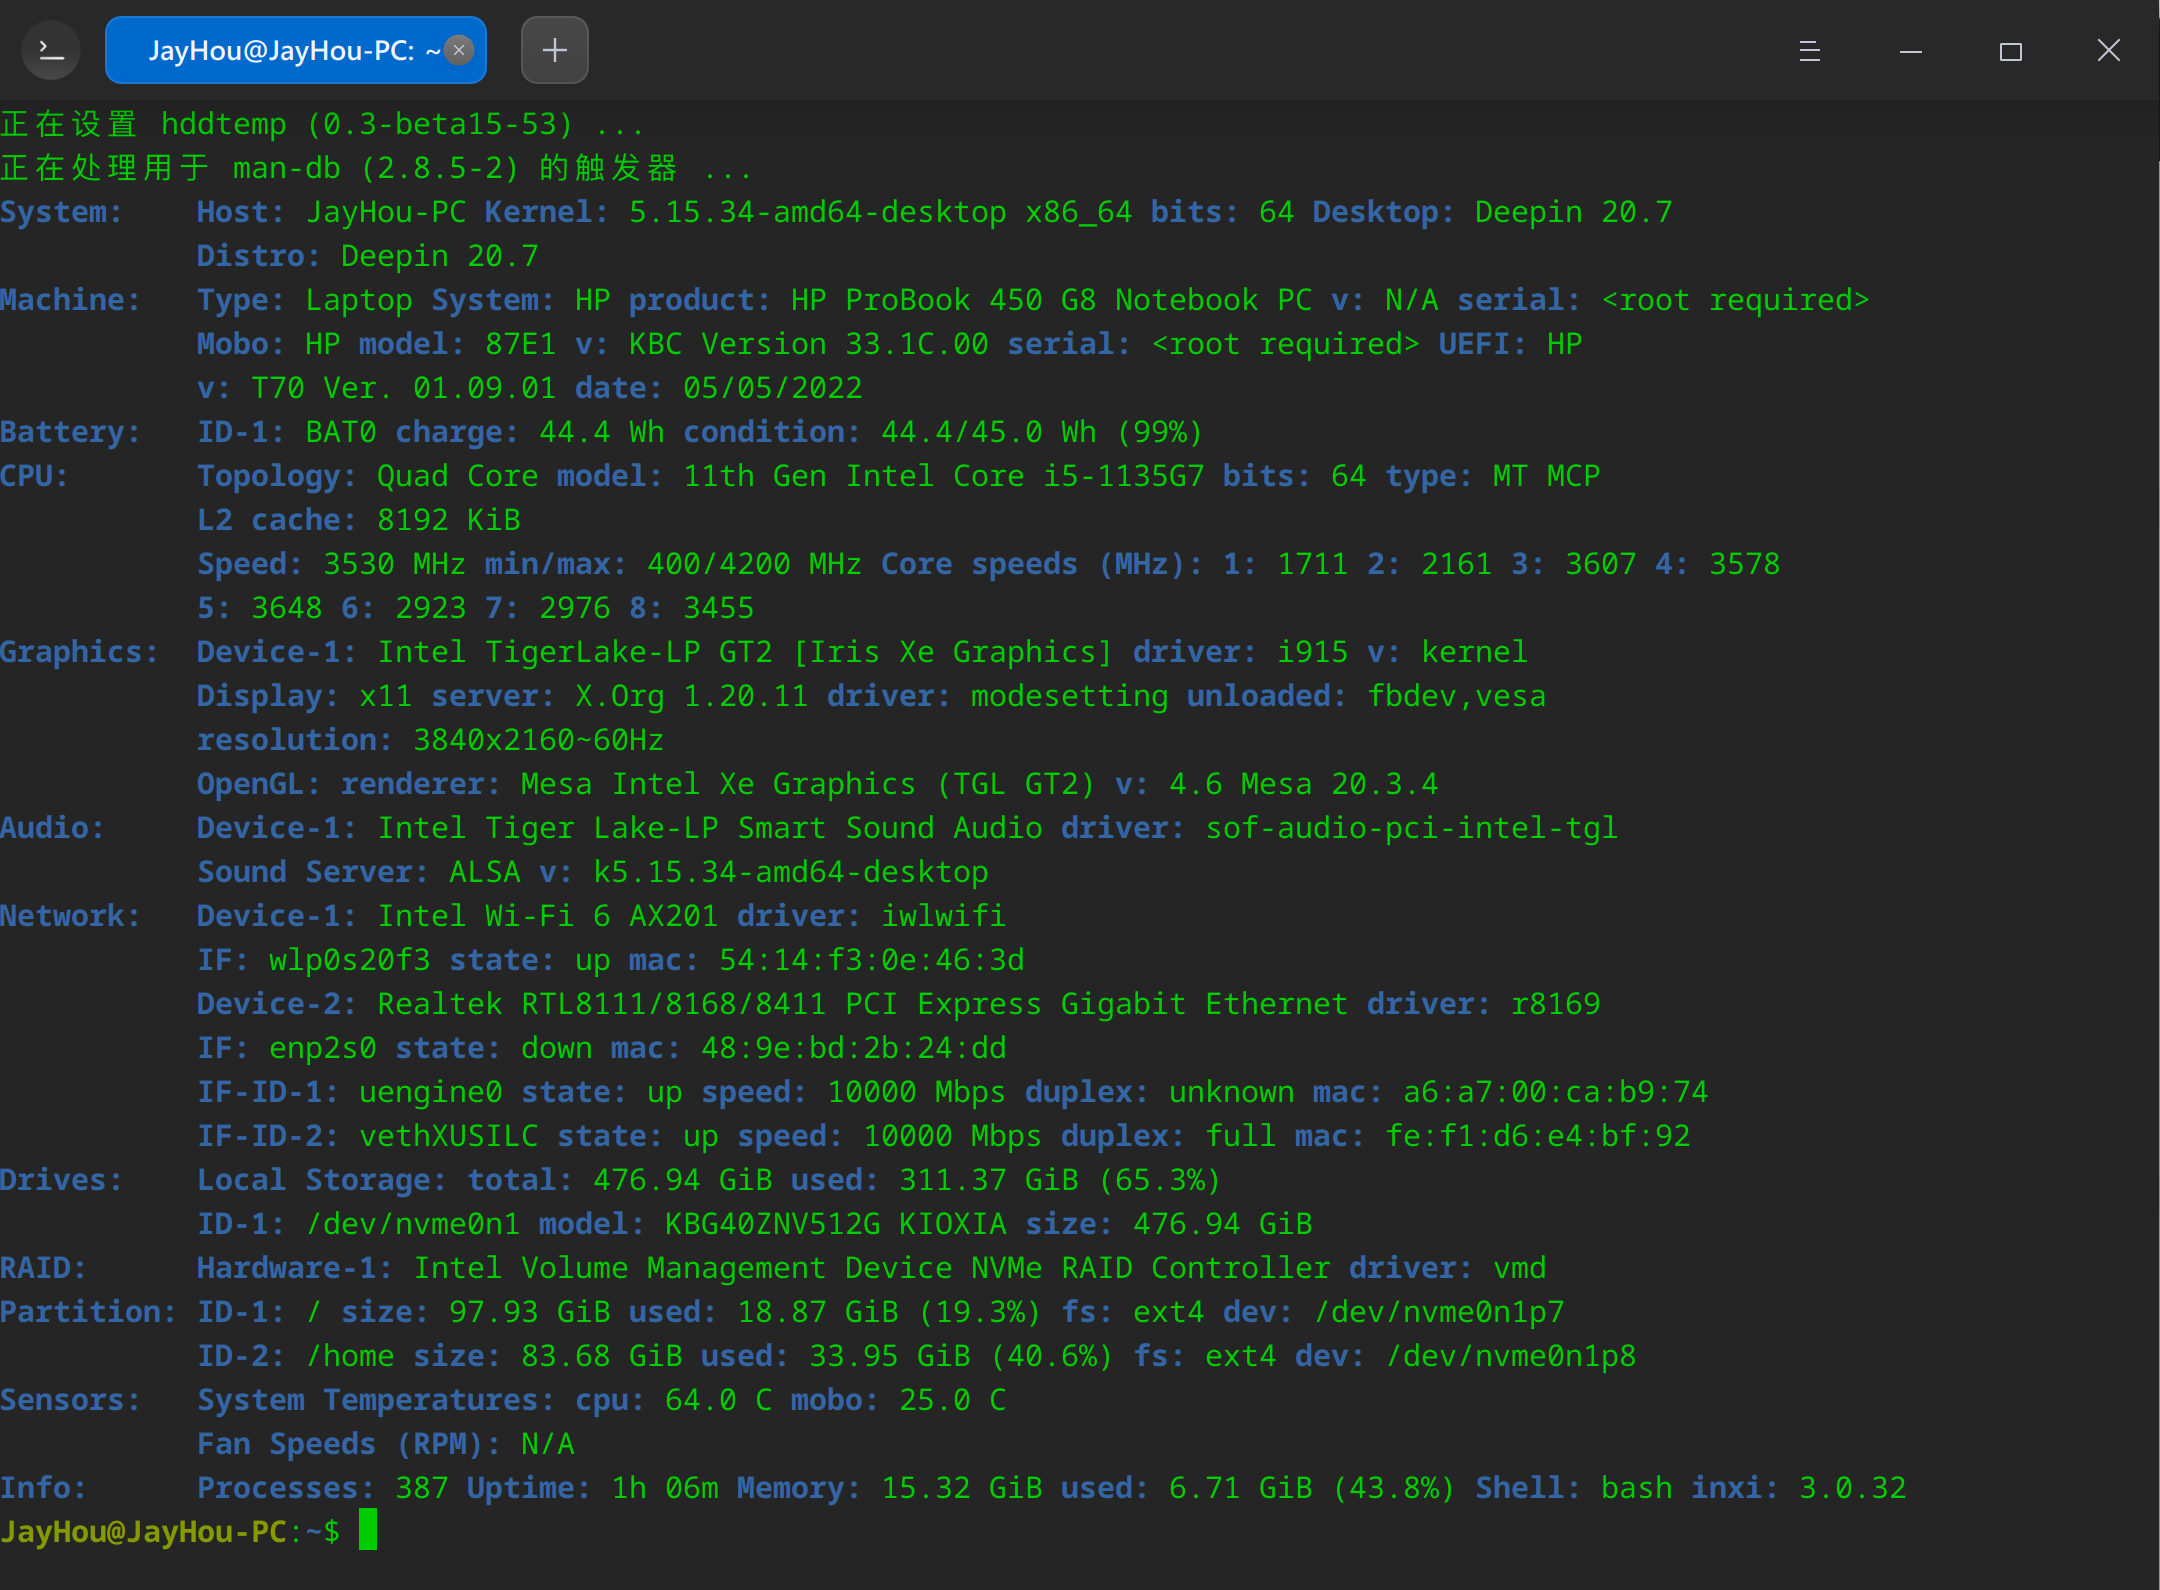Click the drive model KBG40ZNV512G KIOXIA text
Screen dimensions: 2160x1590
[836, 1223]
